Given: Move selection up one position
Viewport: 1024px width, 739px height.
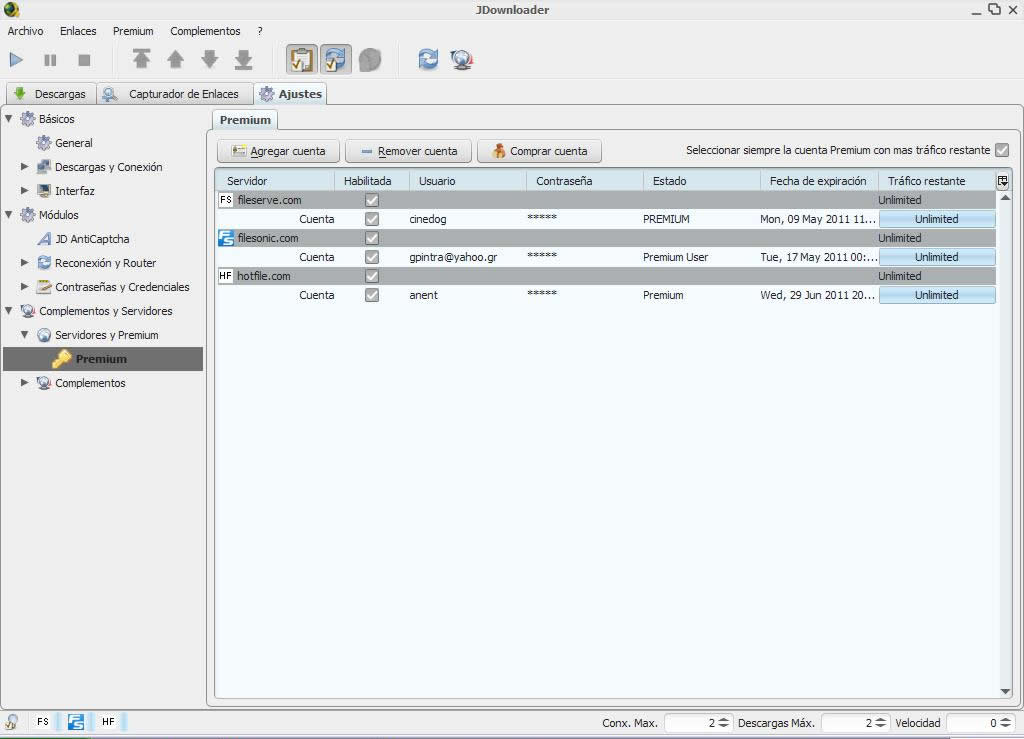Looking at the screenshot, I should [x=175, y=59].
